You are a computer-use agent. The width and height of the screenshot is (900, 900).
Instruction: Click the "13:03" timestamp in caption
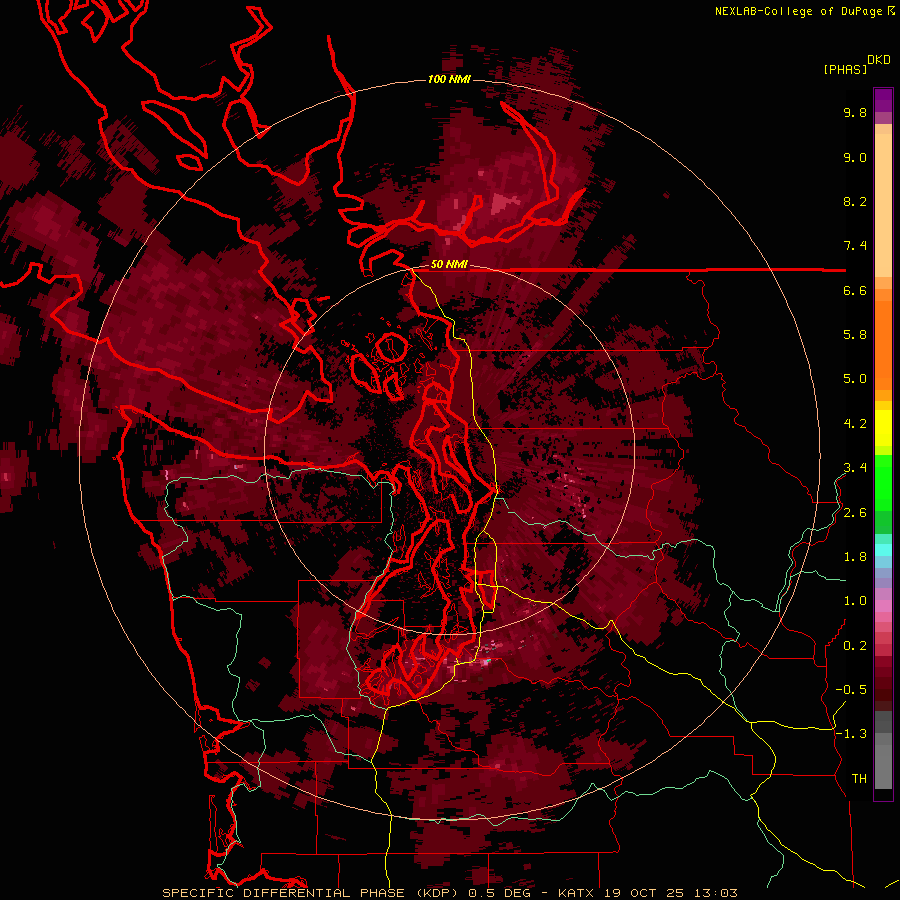(x=717, y=893)
